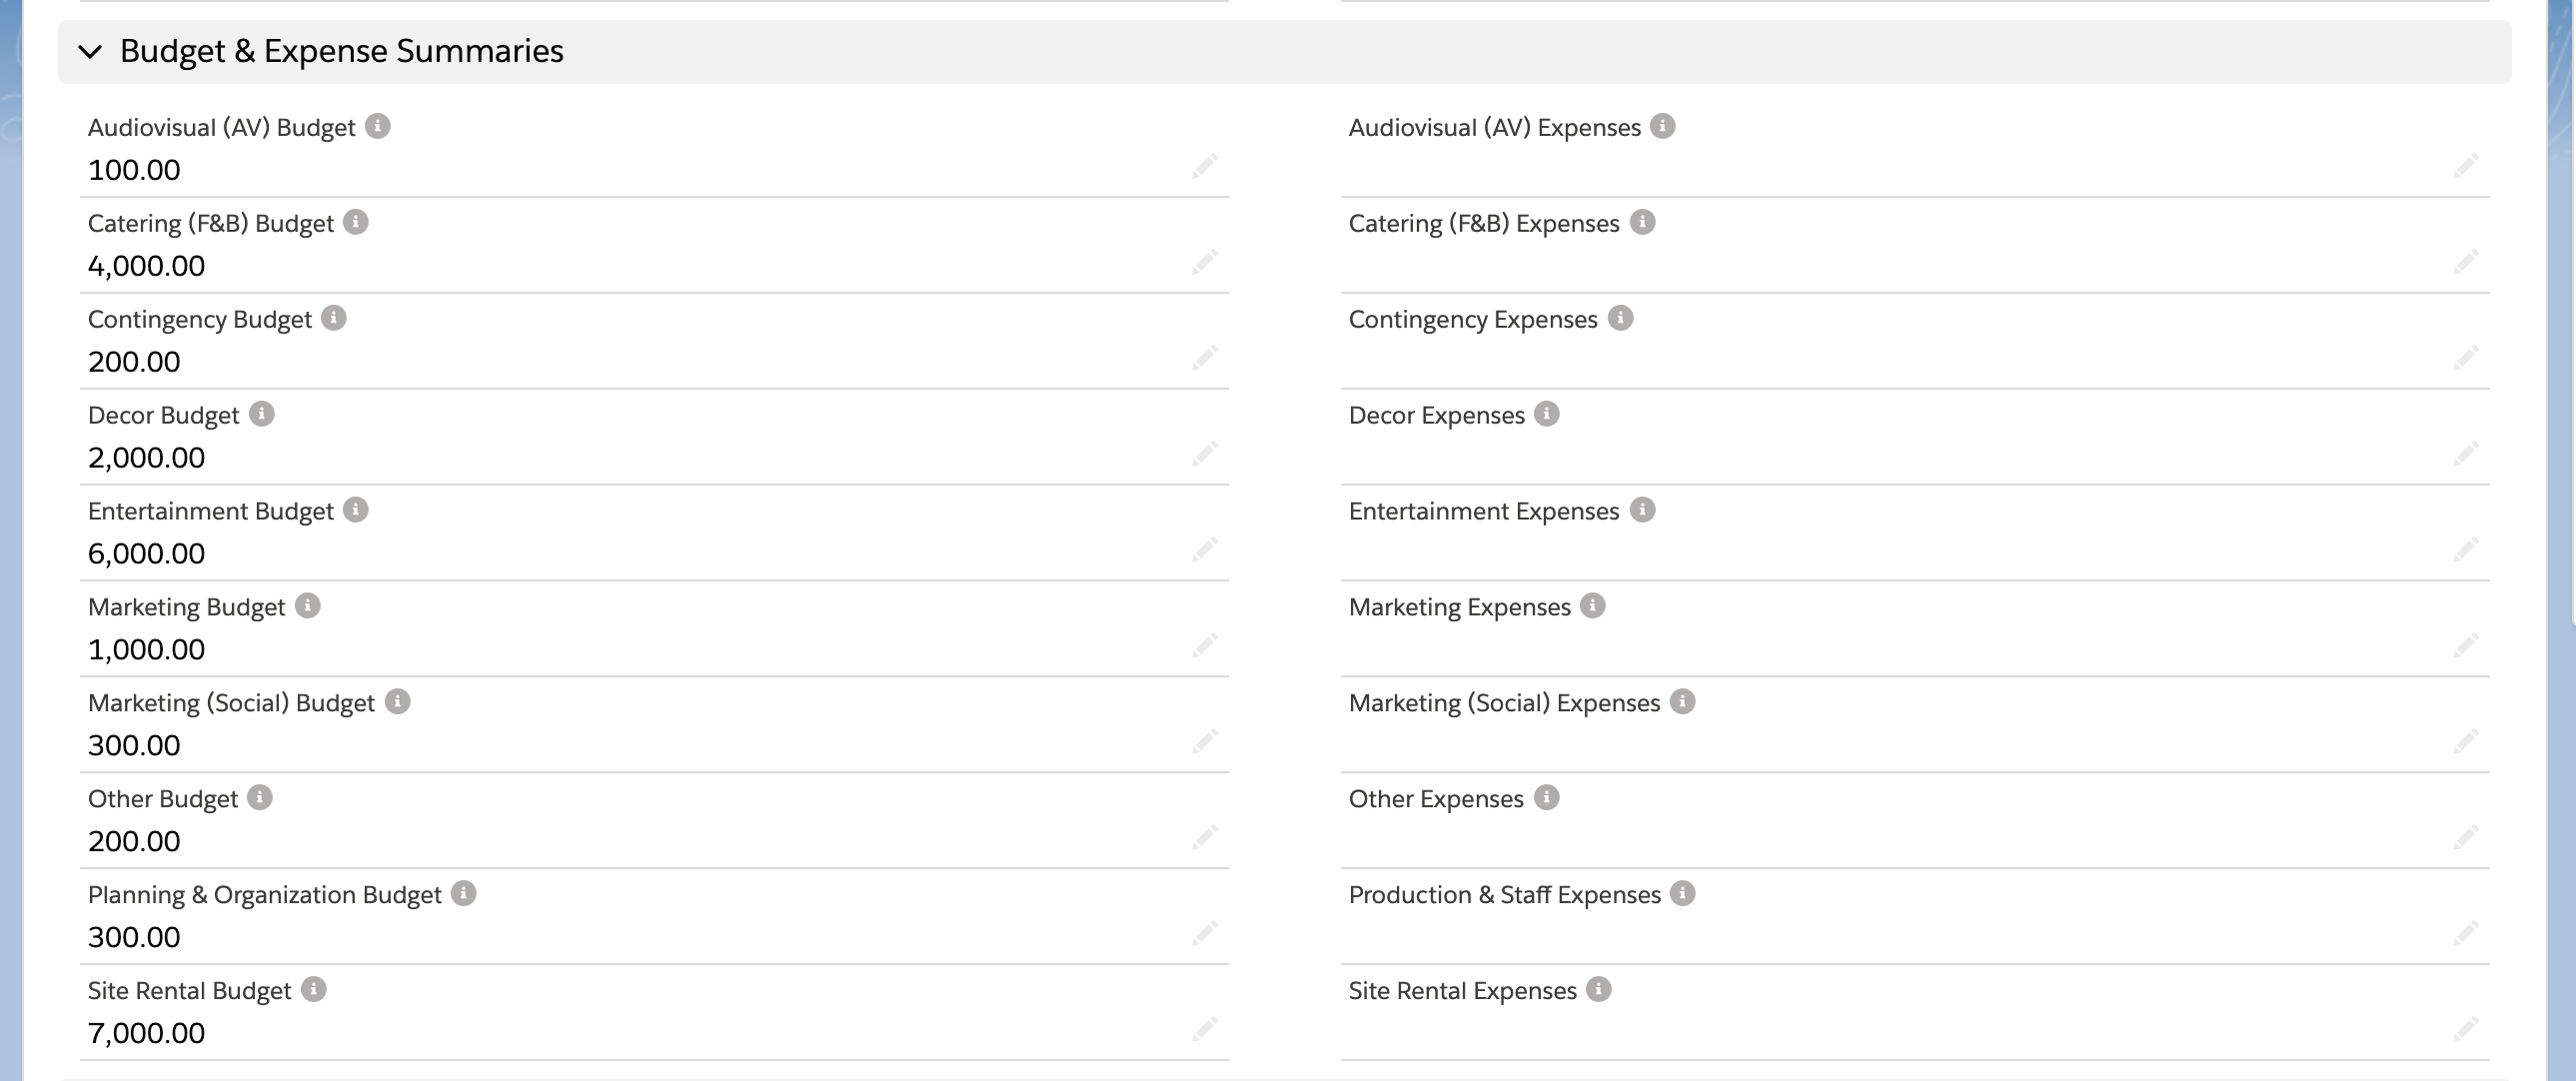
Task: Click the Site Rental Budget value 7,000.00
Action: coord(146,1033)
